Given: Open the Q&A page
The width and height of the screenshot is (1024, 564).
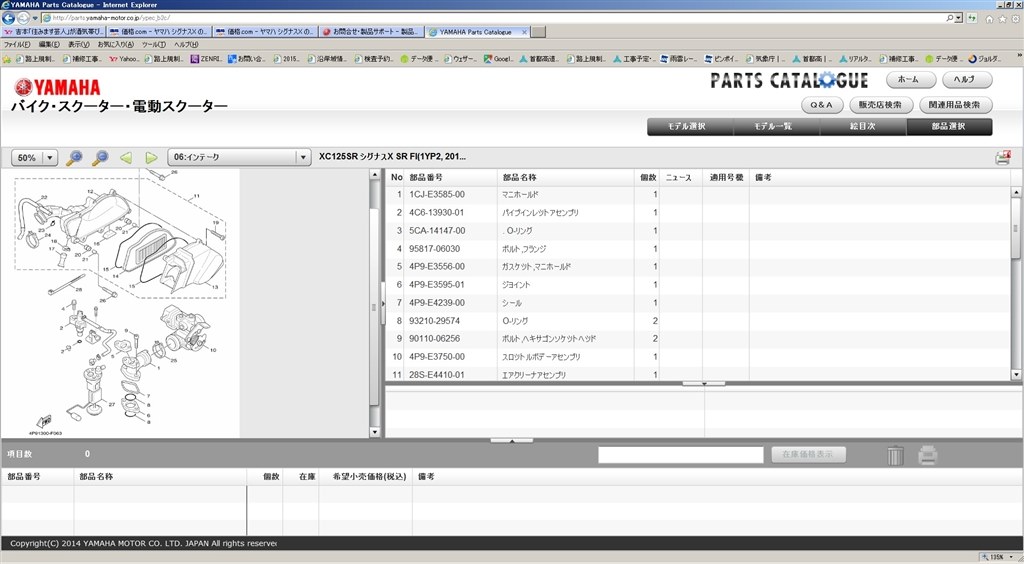Looking at the screenshot, I should tap(822, 104).
